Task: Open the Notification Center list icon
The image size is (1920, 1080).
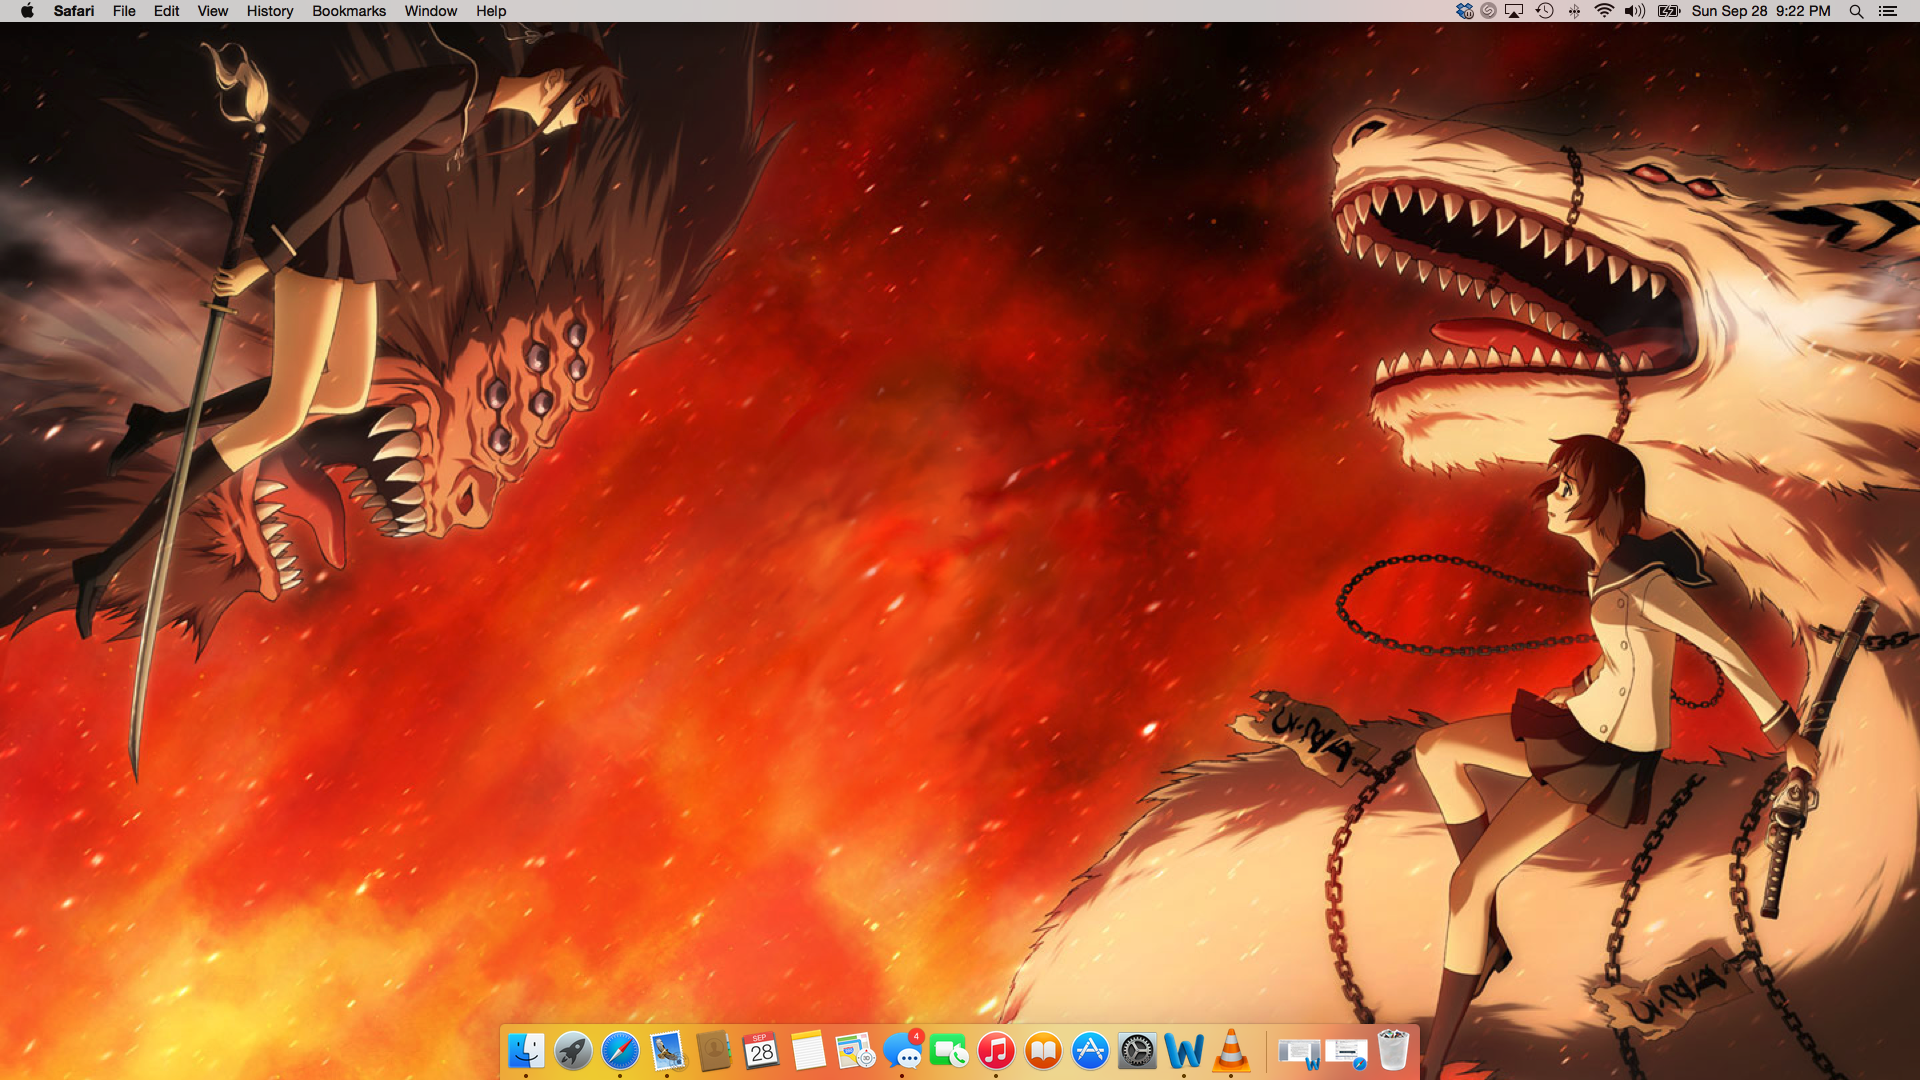Action: 1888,11
